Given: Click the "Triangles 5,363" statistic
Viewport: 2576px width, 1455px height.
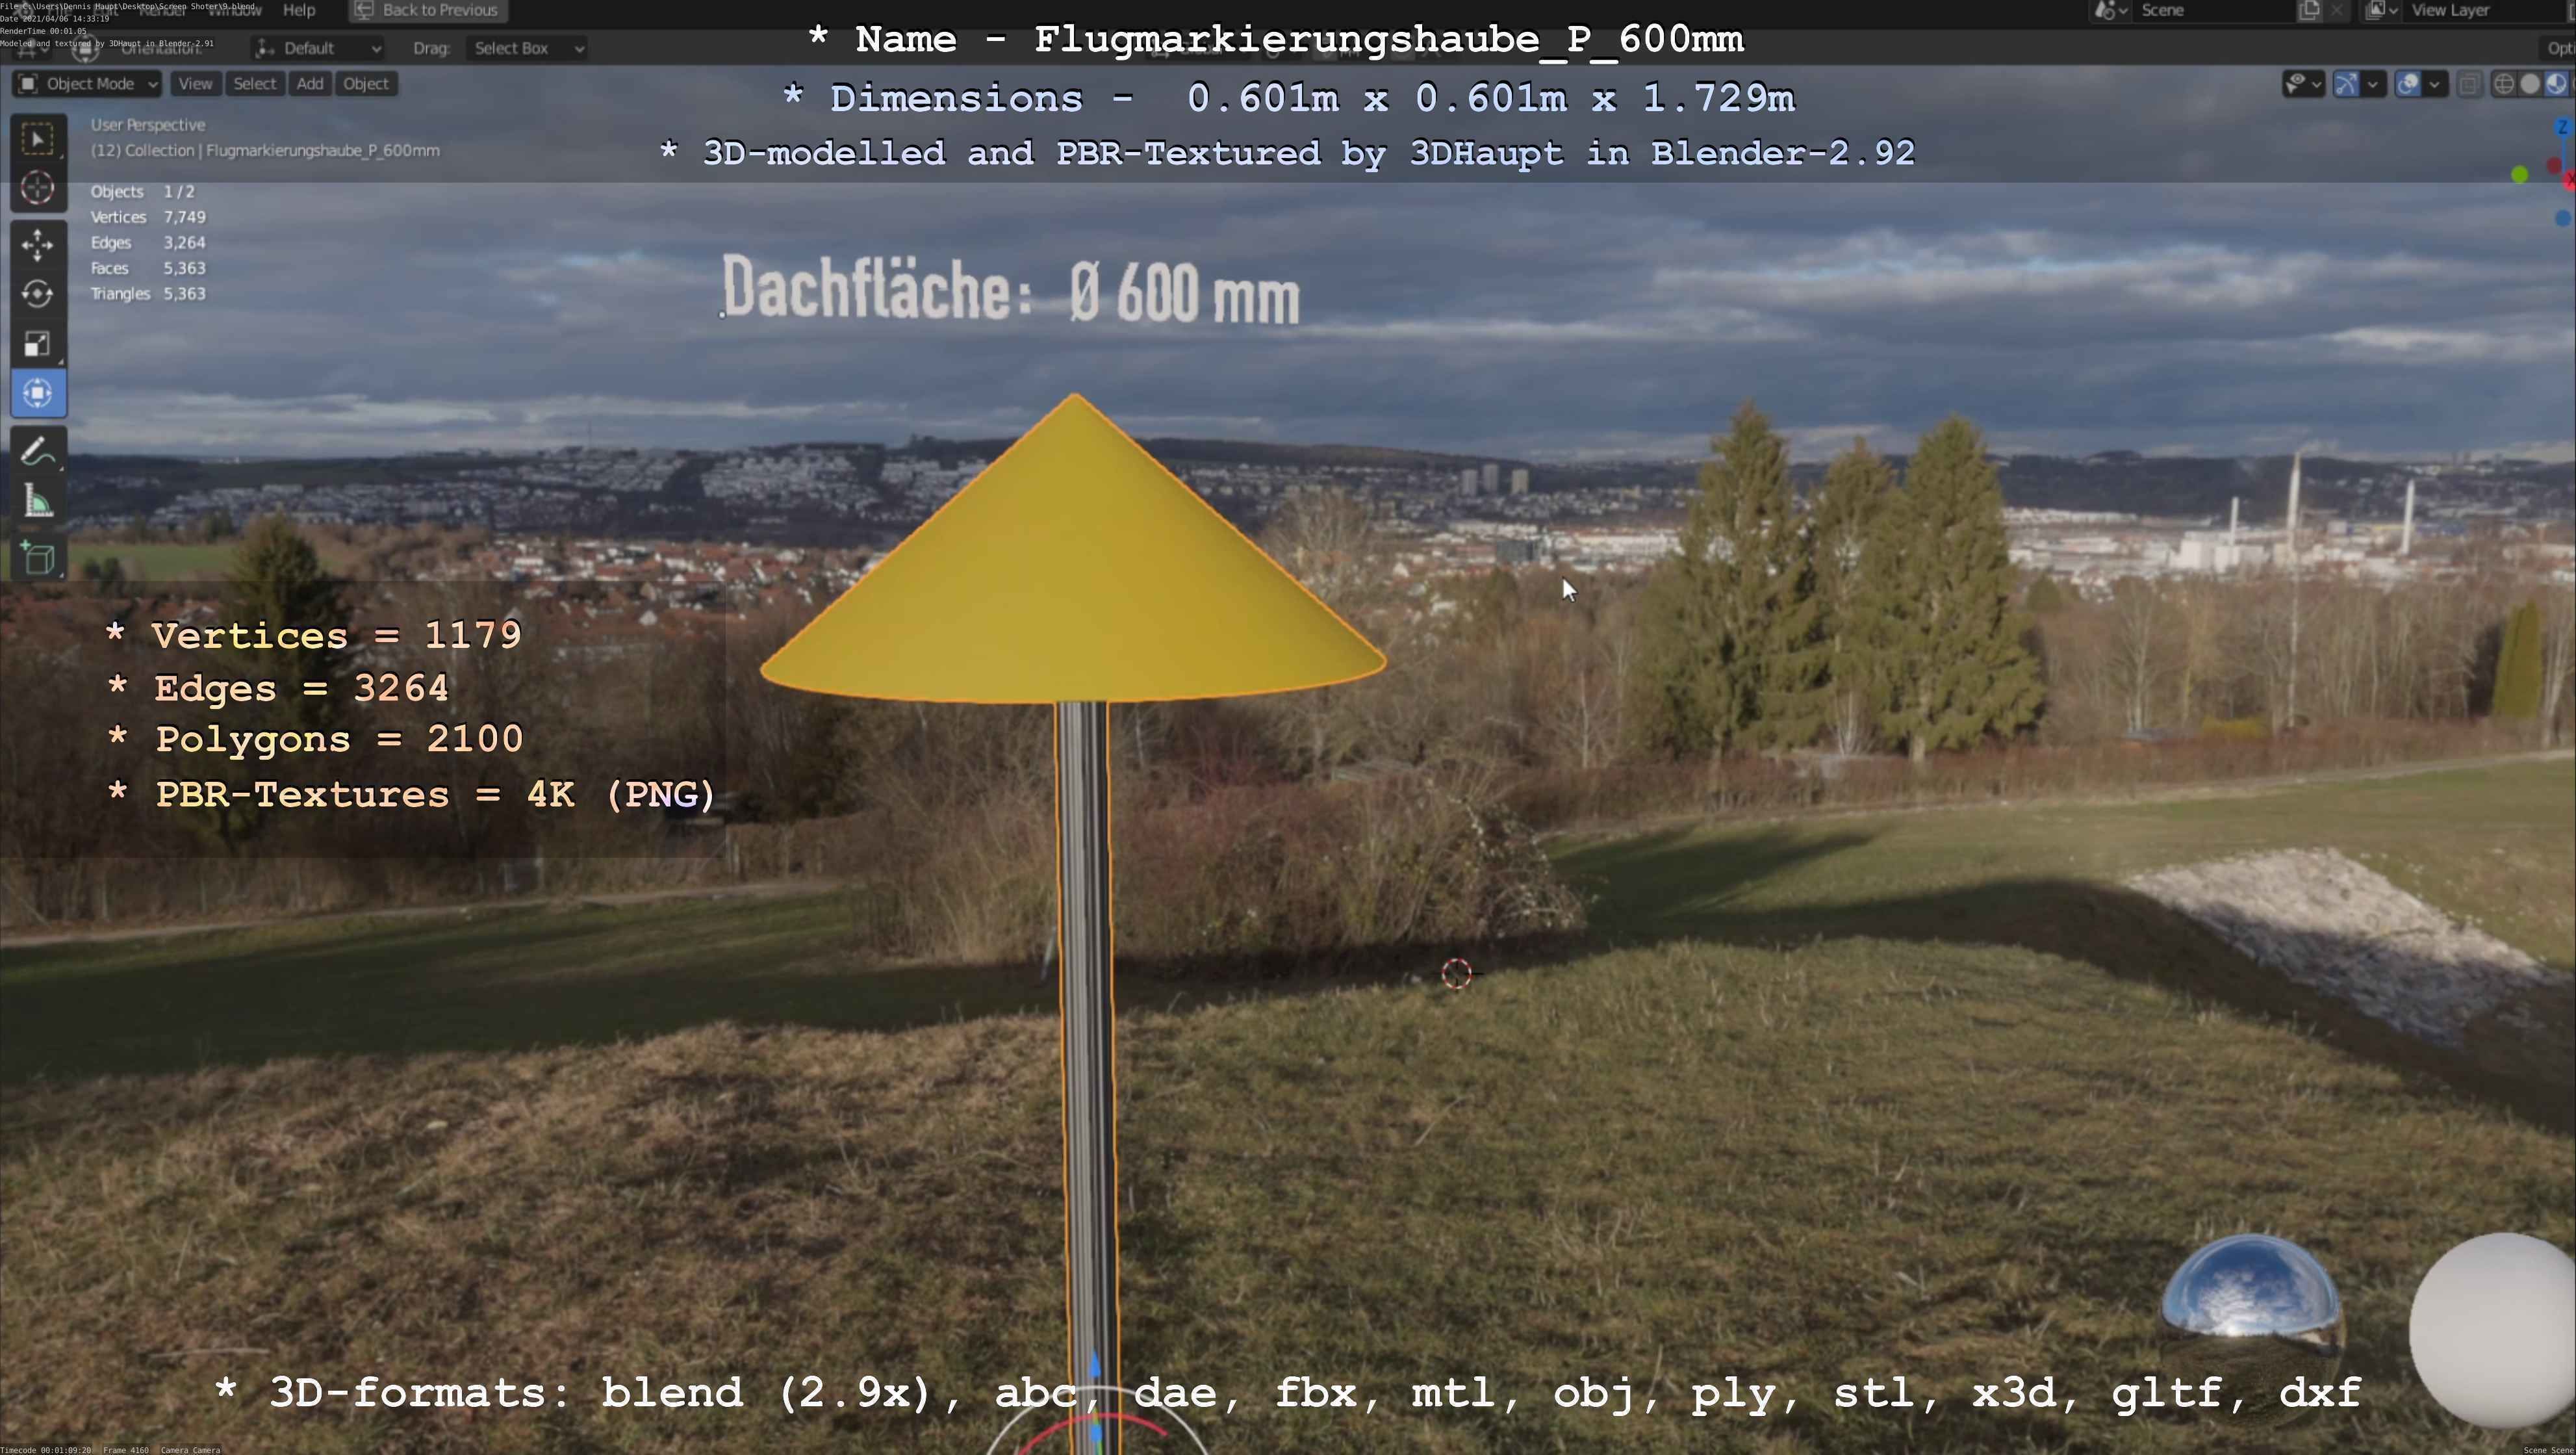Looking at the screenshot, I should pyautogui.click(x=148, y=294).
